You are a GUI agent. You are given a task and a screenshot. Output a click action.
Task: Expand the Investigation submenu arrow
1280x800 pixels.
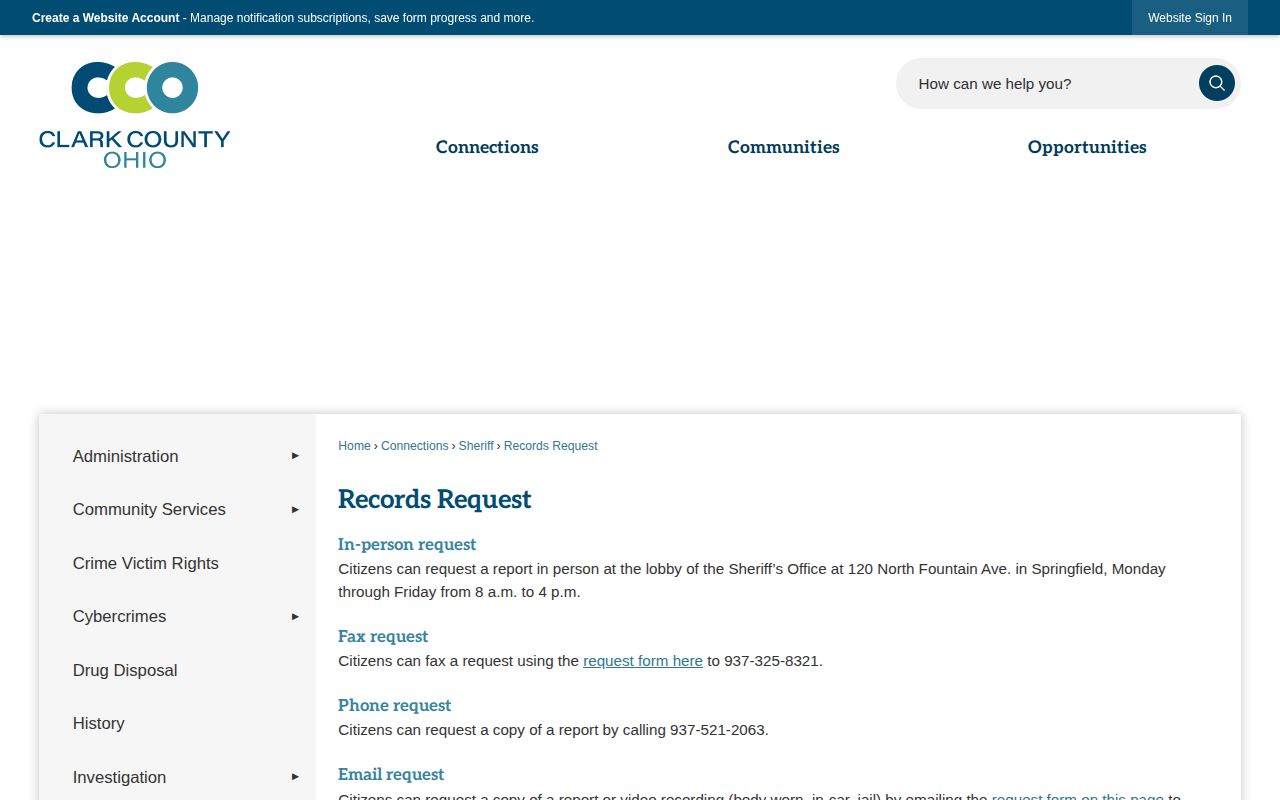click(295, 777)
